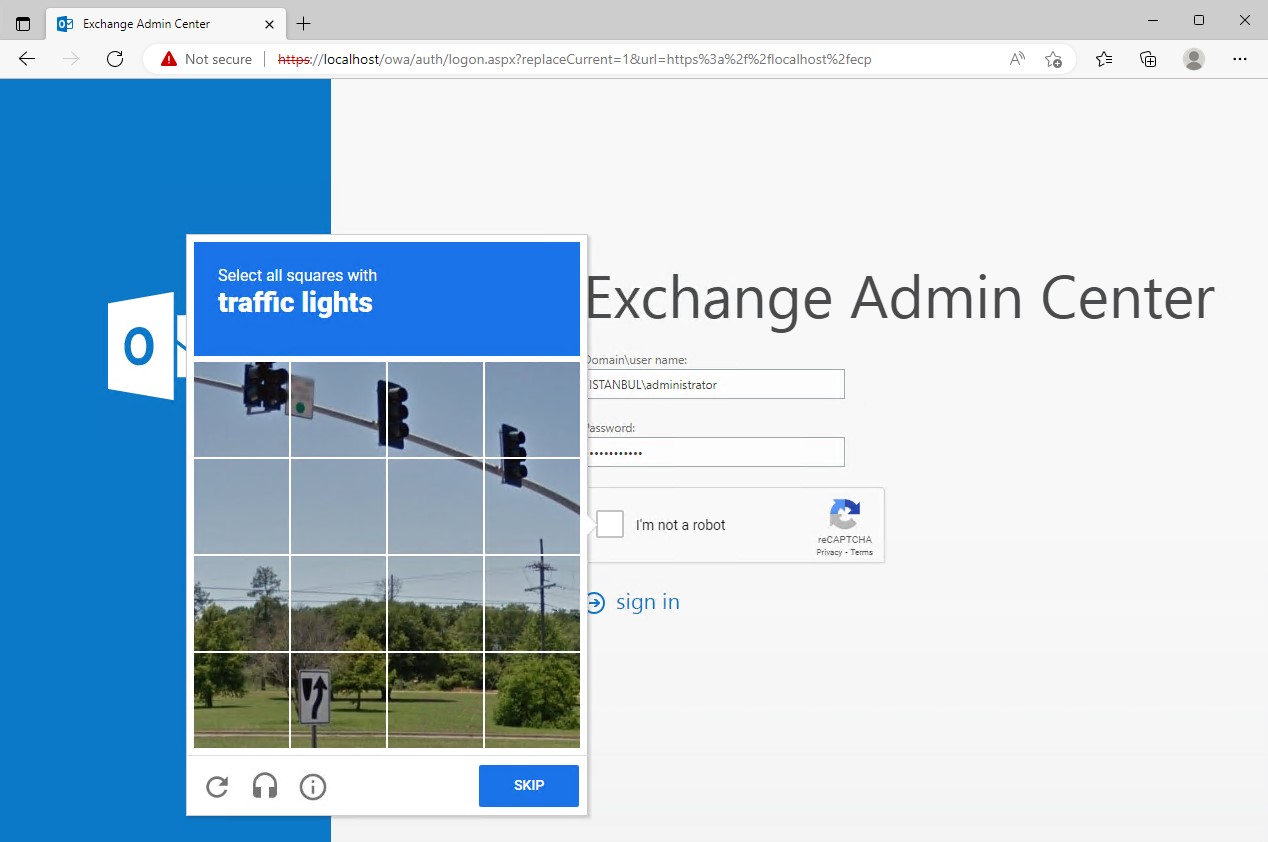Open captcha help info icon
Image resolution: width=1268 pixels, height=842 pixels.
[x=313, y=787]
